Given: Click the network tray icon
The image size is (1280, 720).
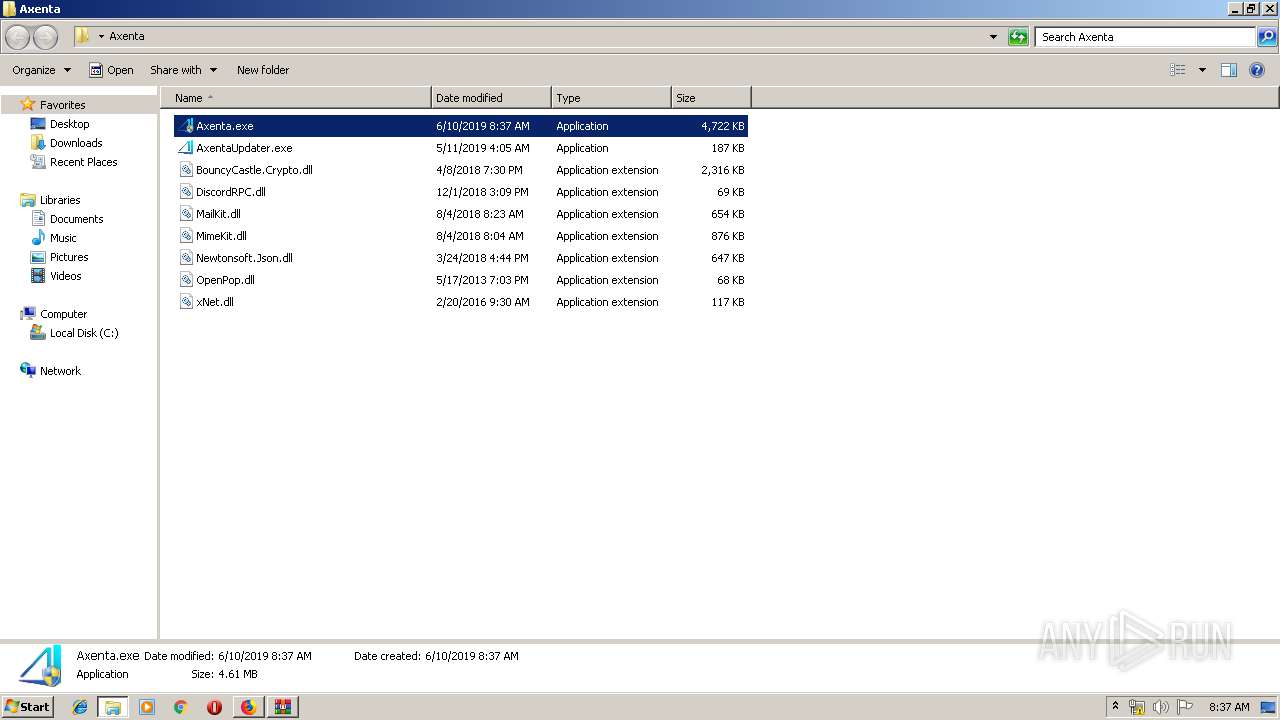Looking at the screenshot, I should [x=1137, y=707].
